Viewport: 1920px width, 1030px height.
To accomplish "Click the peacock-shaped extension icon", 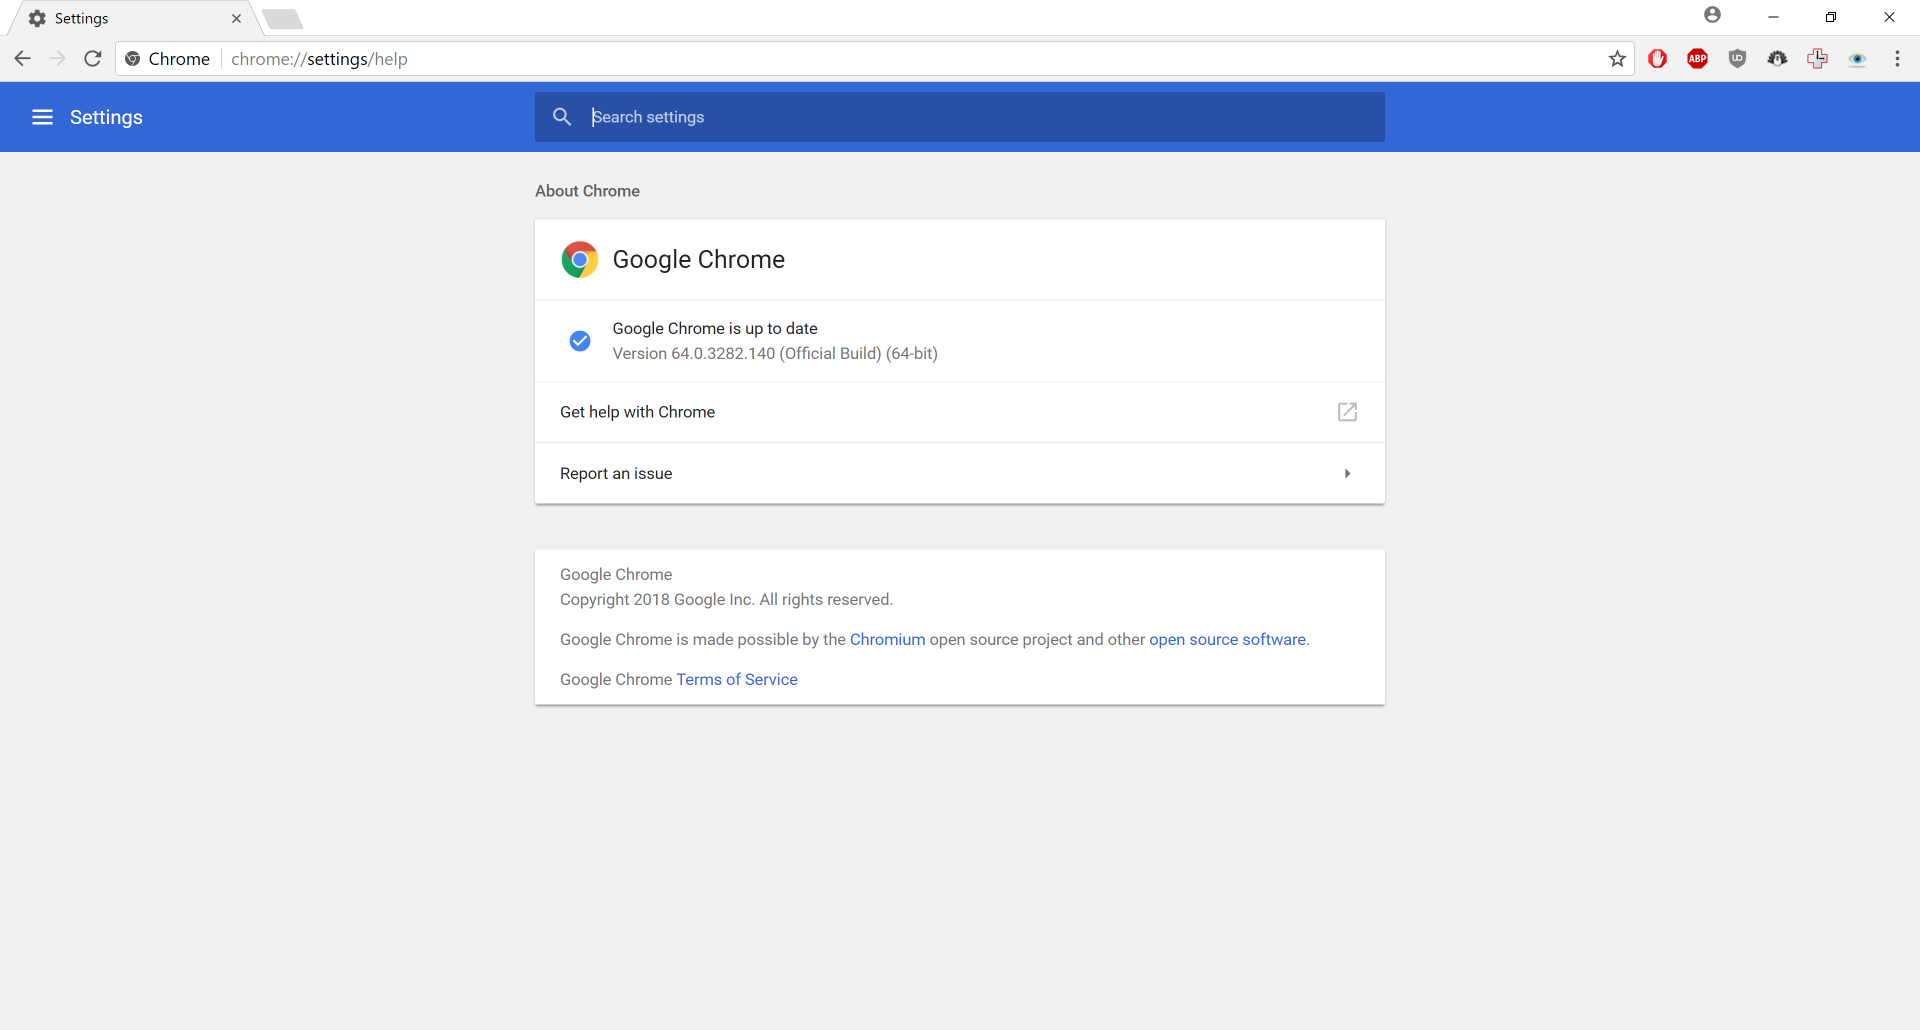I will click(x=1777, y=59).
